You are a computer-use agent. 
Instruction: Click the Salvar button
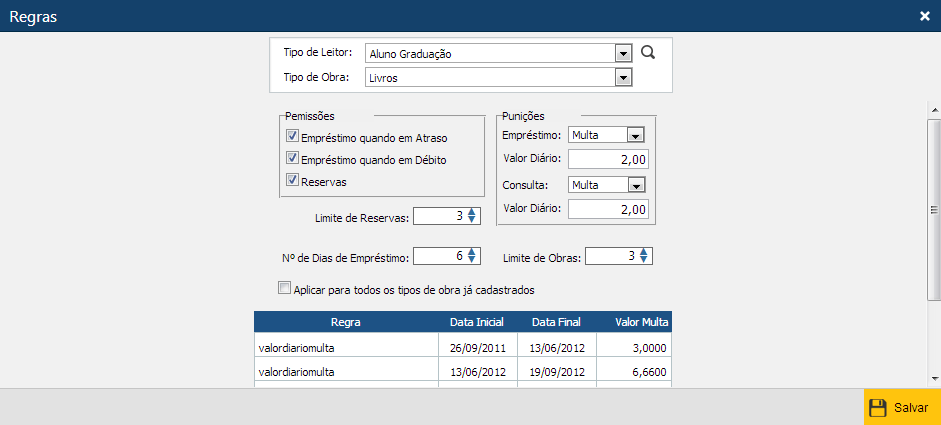pos(901,407)
